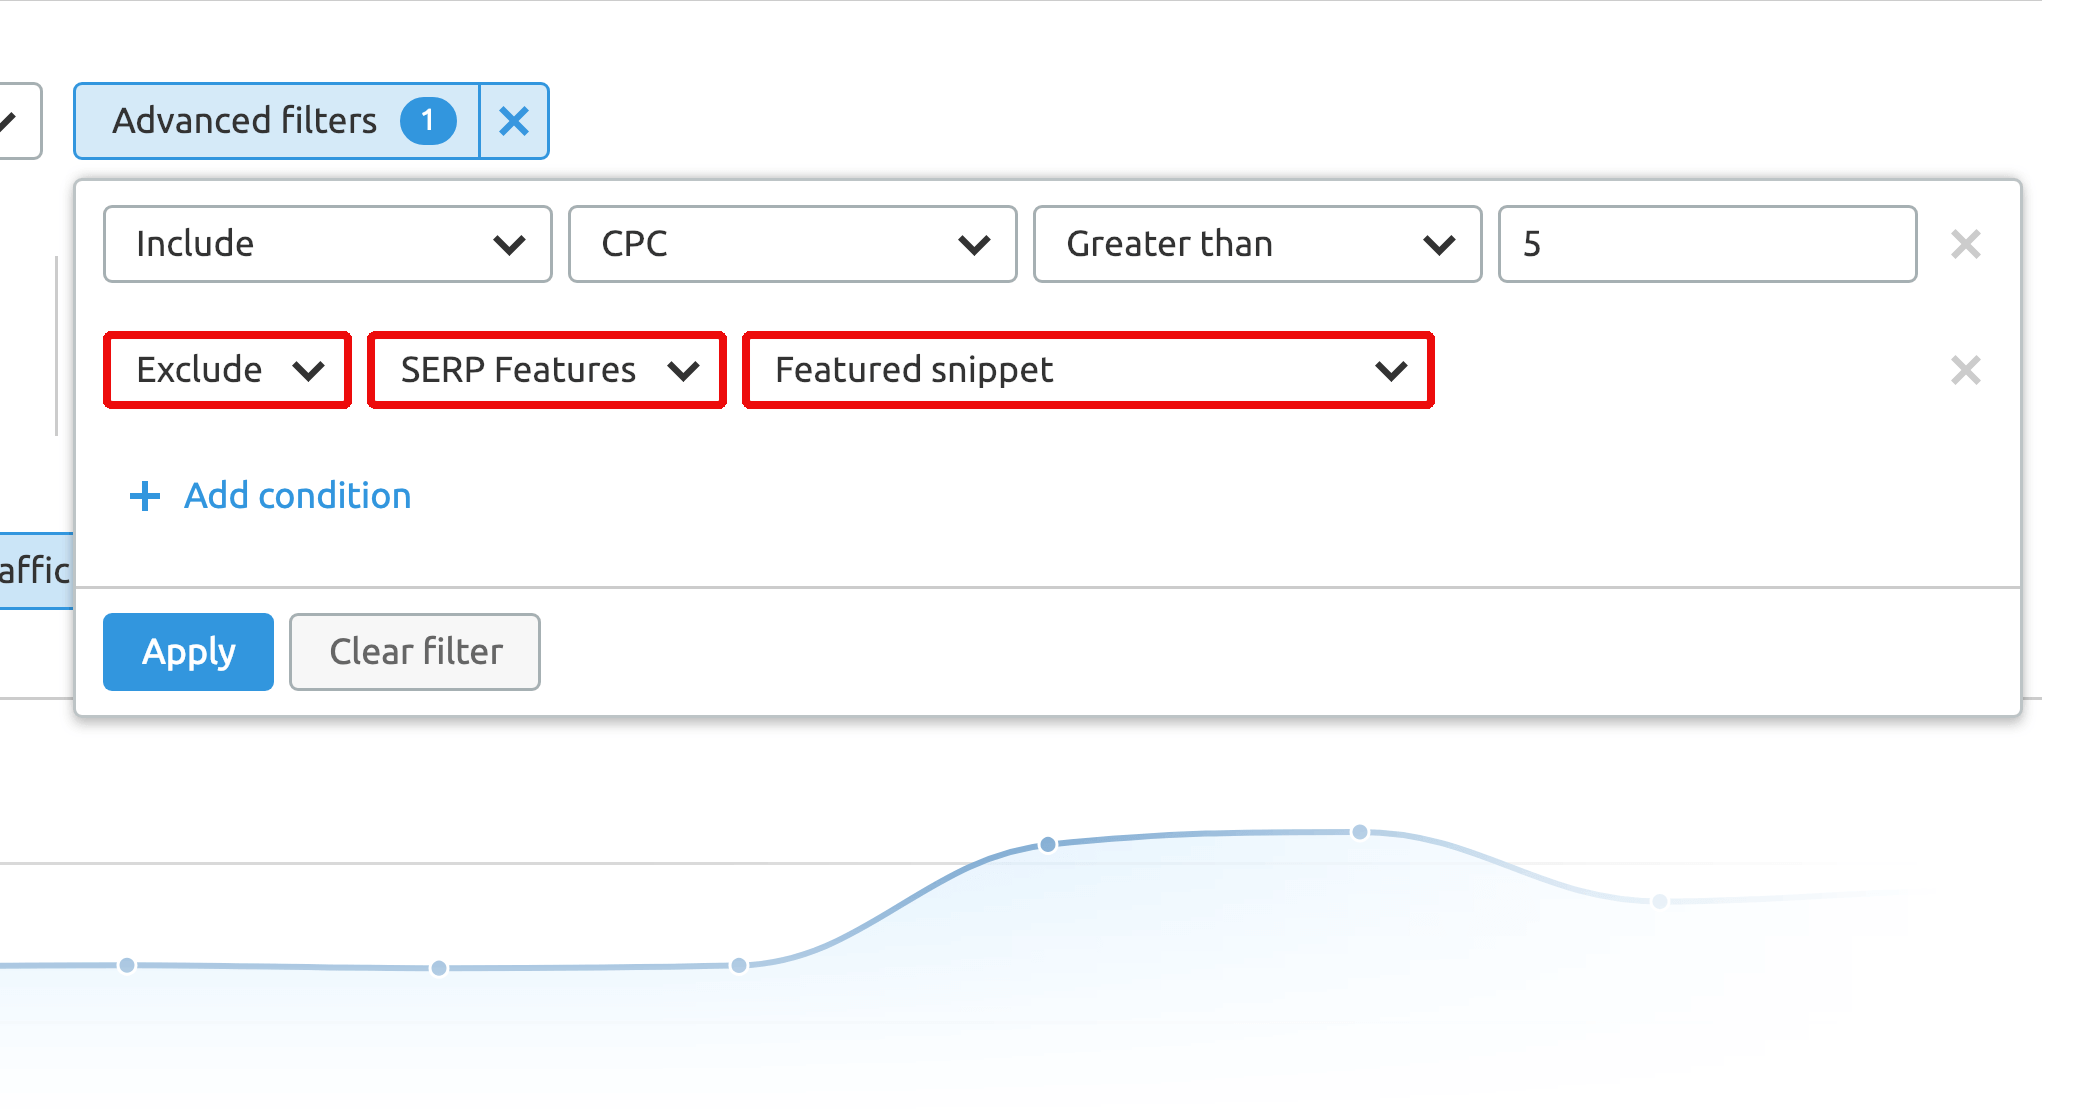Click the highest data point on chart
Image resolution: width=2100 pixels, height=1112 pixels.
pos(1360,832)
